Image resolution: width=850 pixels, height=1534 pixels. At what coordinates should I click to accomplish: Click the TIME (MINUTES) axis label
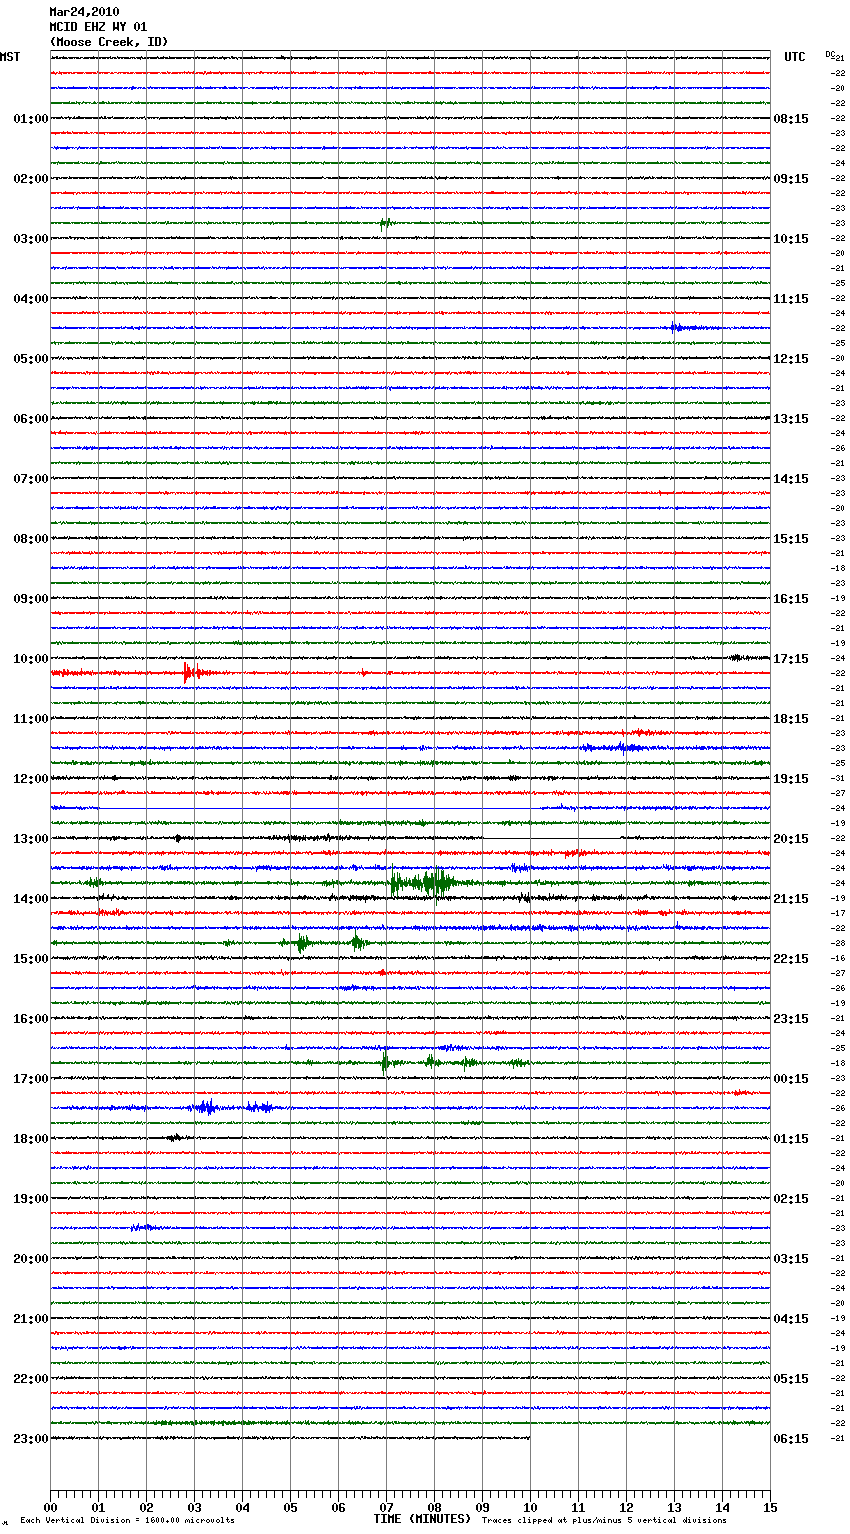pos(422,1519)
